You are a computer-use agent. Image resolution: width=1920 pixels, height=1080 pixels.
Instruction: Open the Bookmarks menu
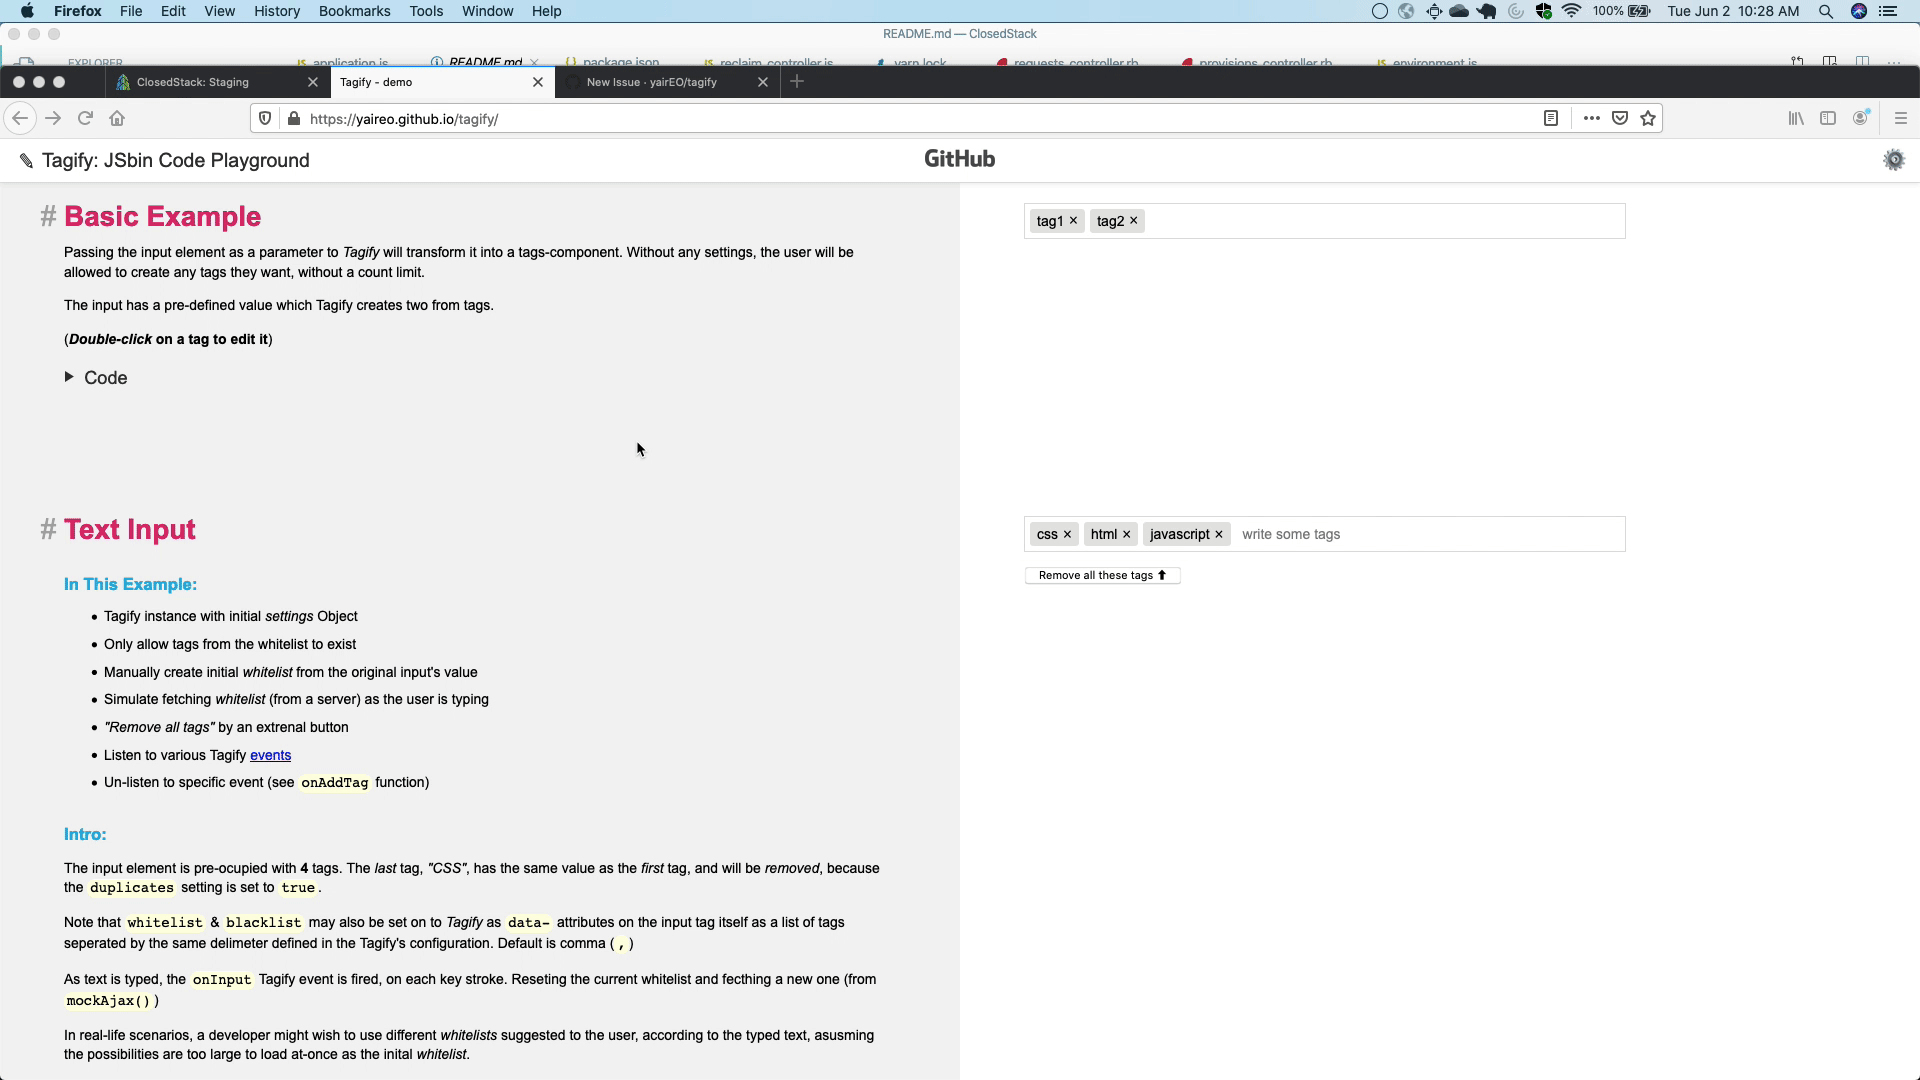pos(354,11)
